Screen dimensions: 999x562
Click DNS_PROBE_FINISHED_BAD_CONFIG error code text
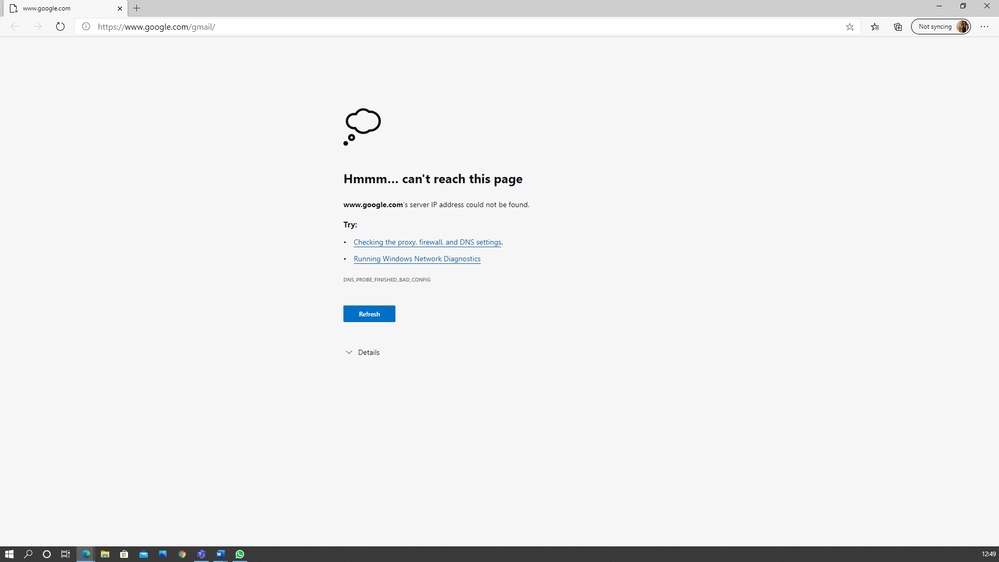tap(387, 280)
